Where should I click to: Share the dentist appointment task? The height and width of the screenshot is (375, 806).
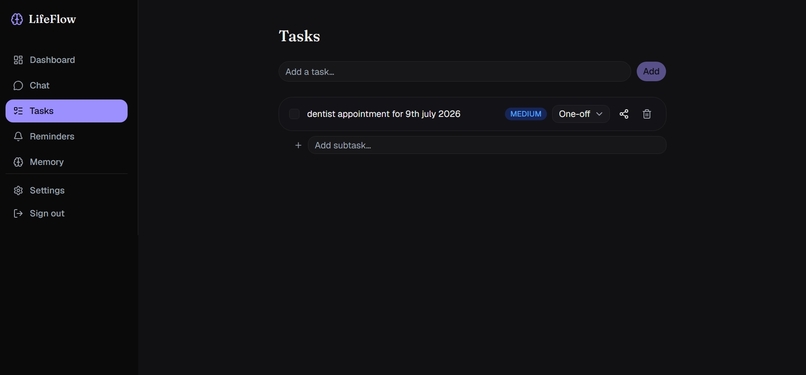(624, 114)
